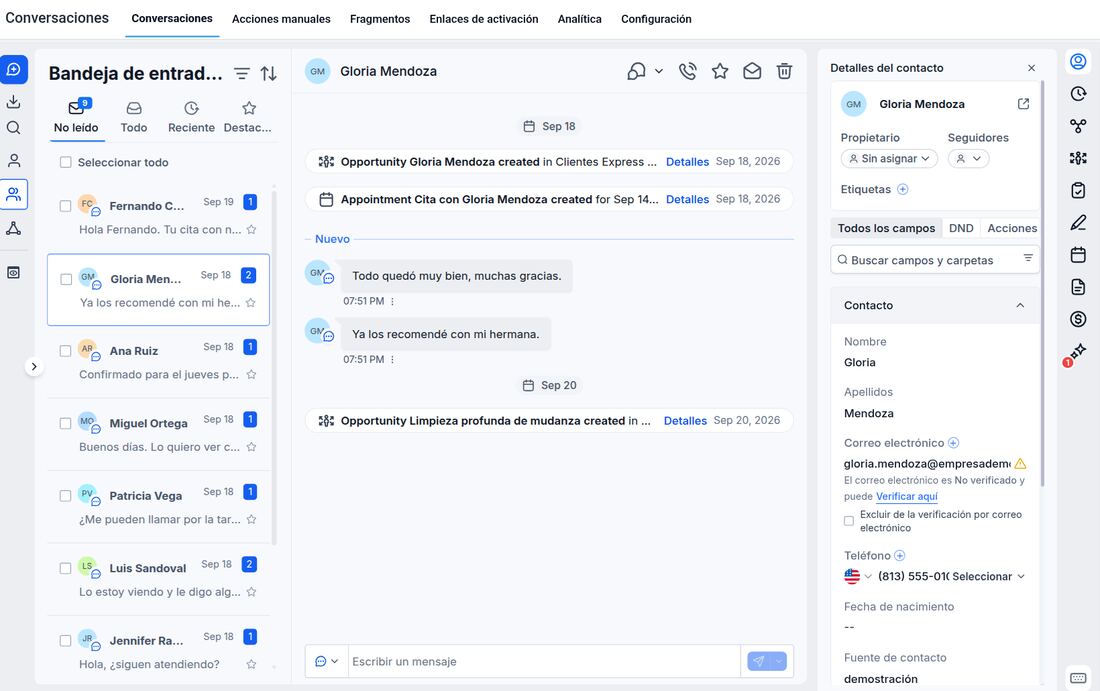
Task: Open the Seguidores dropdown
Action: (x=968, y=159)
